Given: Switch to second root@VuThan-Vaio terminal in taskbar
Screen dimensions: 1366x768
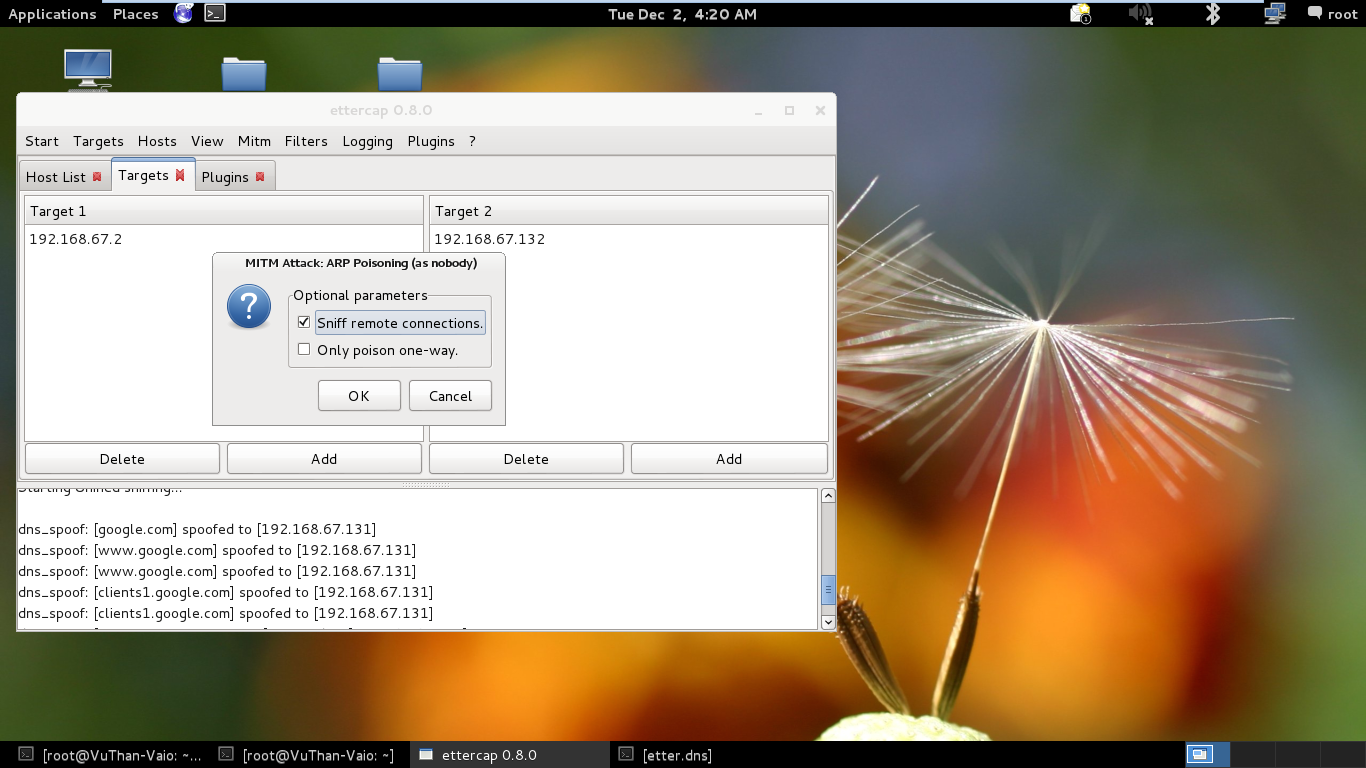Looking at the screenshot, I should tap(307, 755).
